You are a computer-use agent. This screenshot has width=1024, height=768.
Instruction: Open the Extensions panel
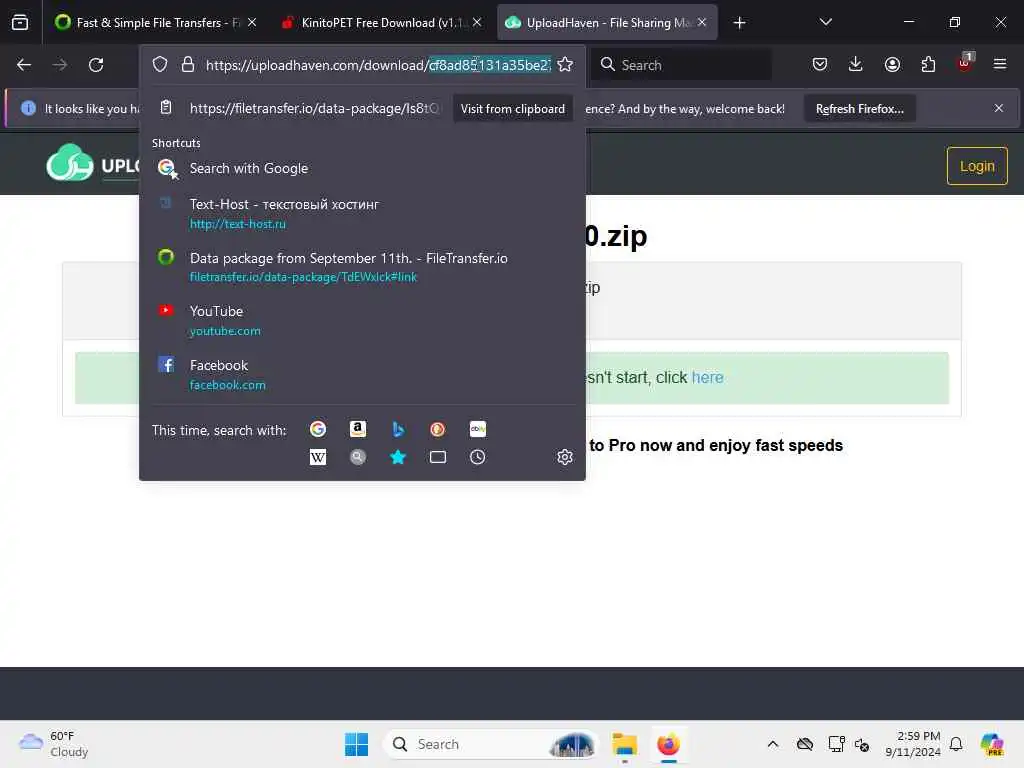click(x=928, y=65)
